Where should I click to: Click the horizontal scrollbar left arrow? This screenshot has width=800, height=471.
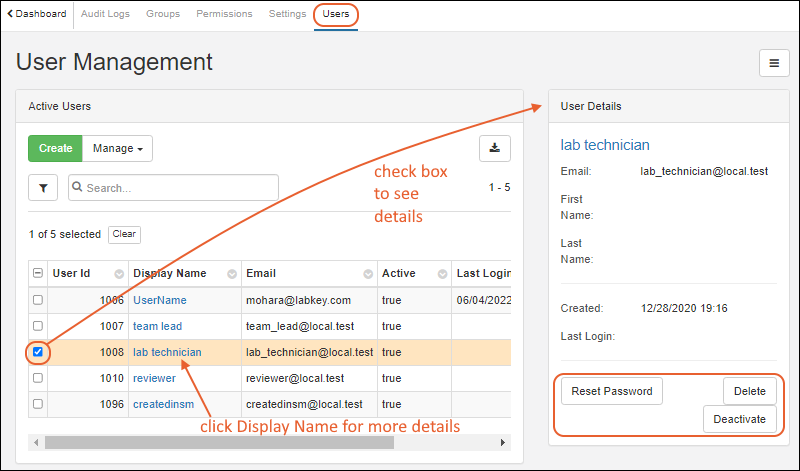click(37, 442)
